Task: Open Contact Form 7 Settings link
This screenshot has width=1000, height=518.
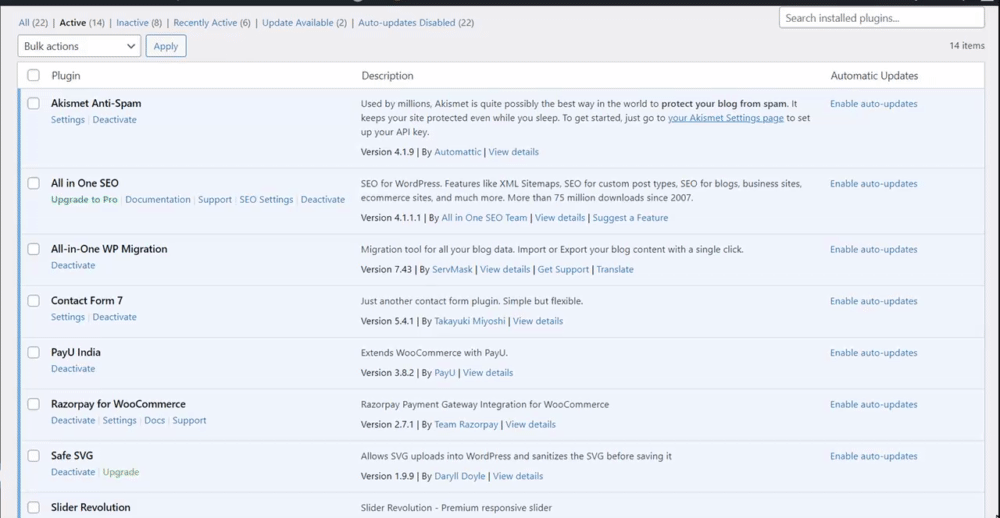Action: [68, 317]
